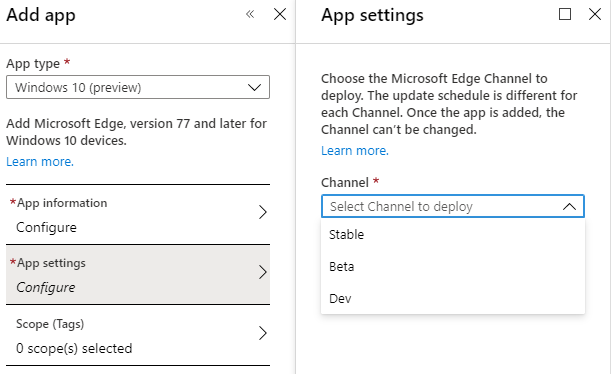Click the Channel field label
The image size is (611, 374).
point(345,182)
